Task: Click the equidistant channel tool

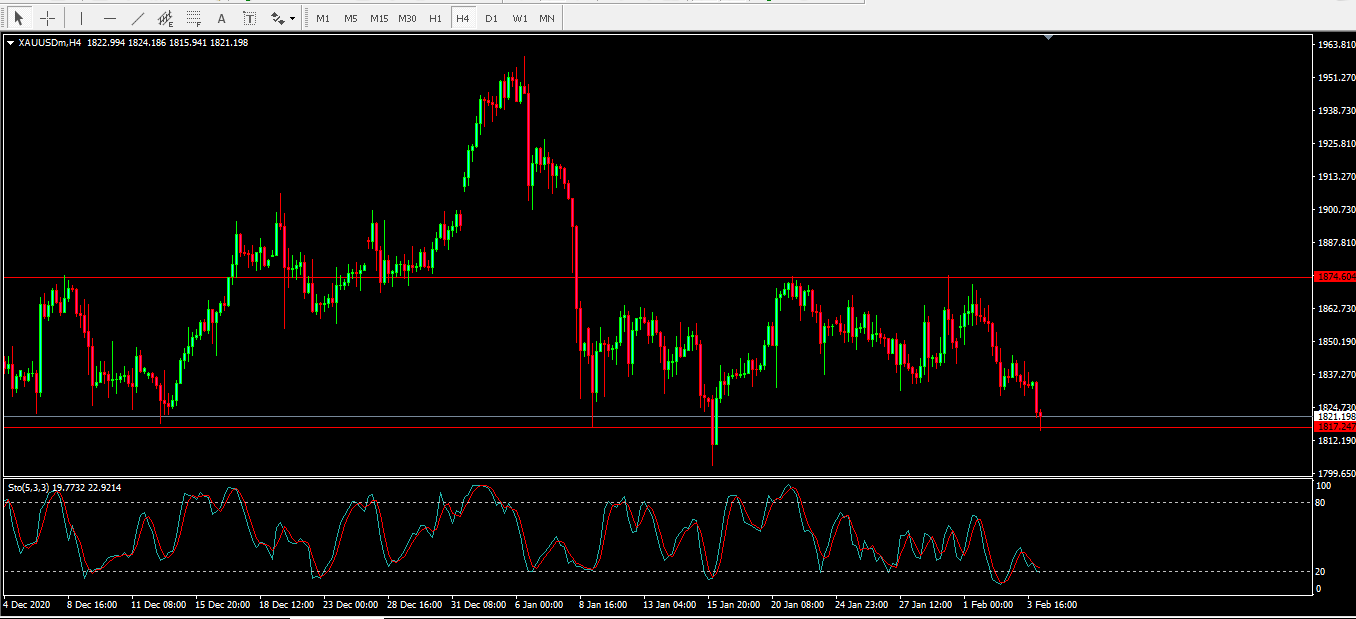Action: point(166,18)
